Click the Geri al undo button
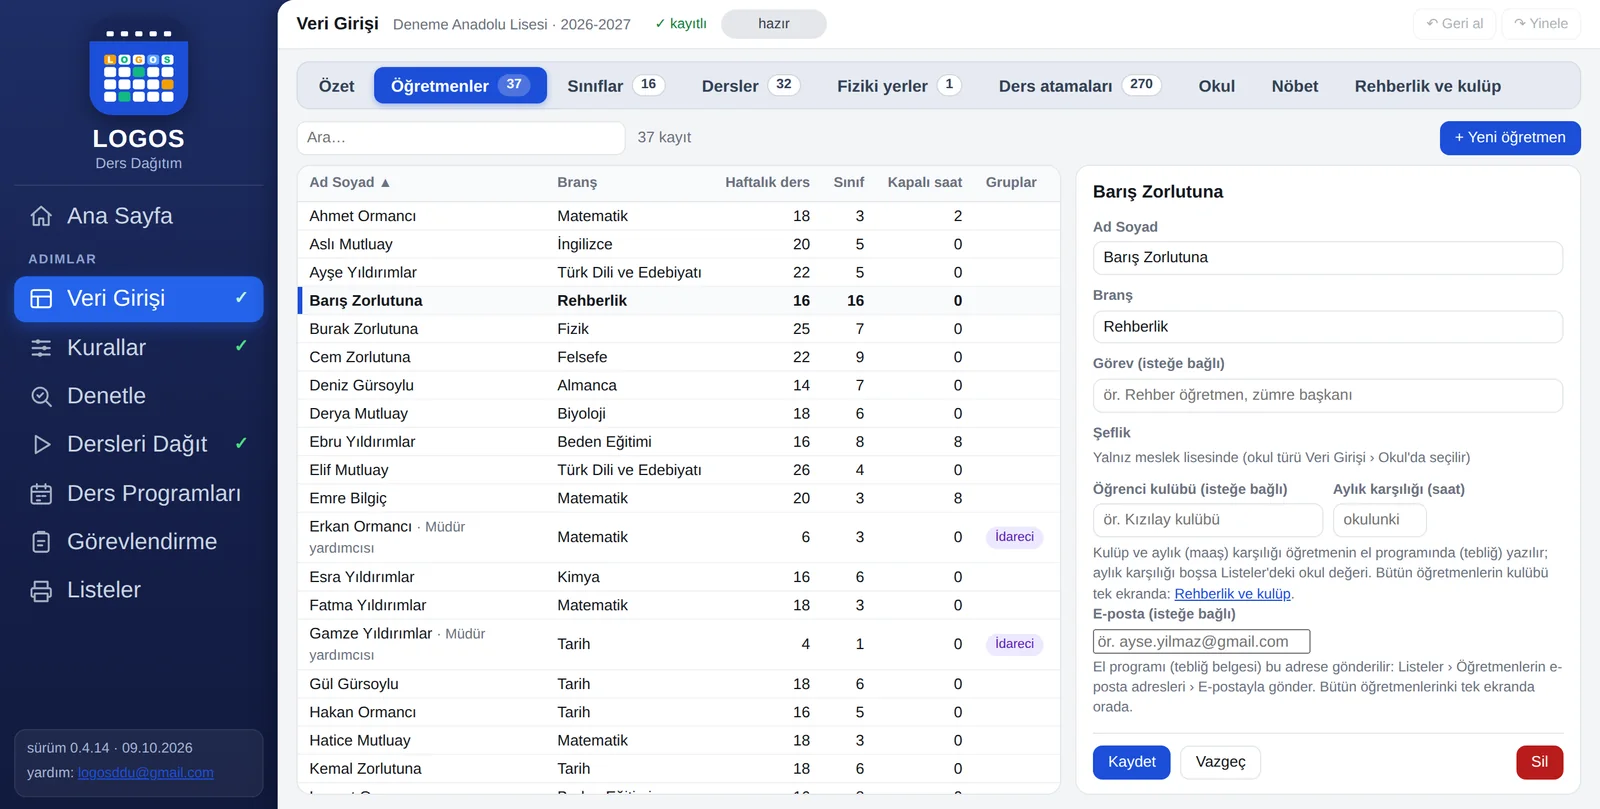The width and height of the screenshot is (1600, 809). (x=1455, y=24)
